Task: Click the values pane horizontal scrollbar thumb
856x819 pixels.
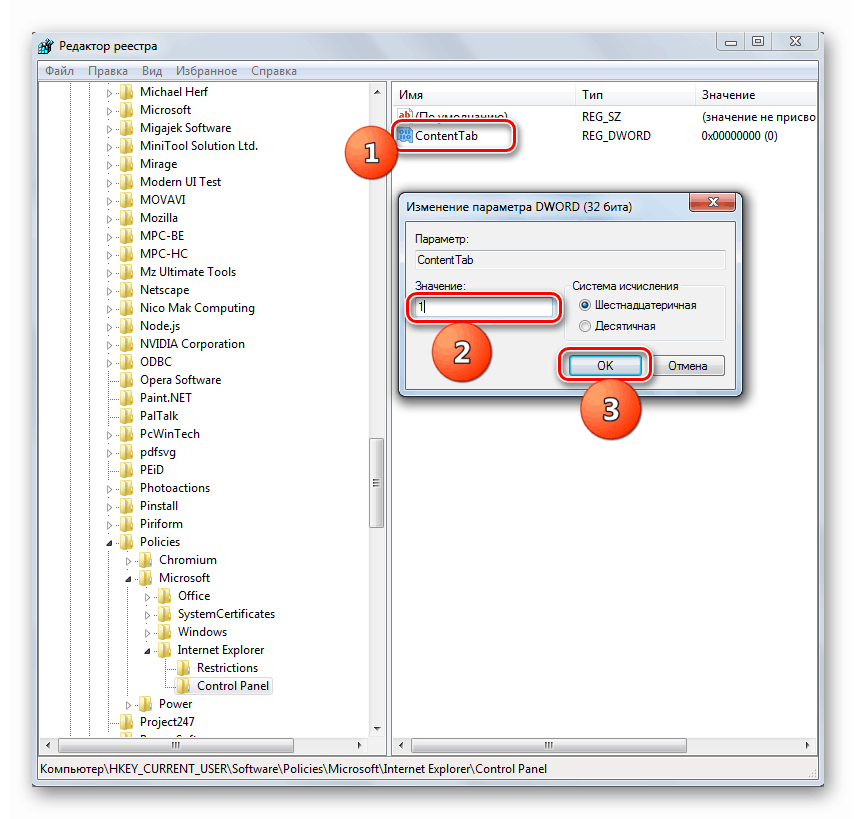Action: click(x=549, y=745)
